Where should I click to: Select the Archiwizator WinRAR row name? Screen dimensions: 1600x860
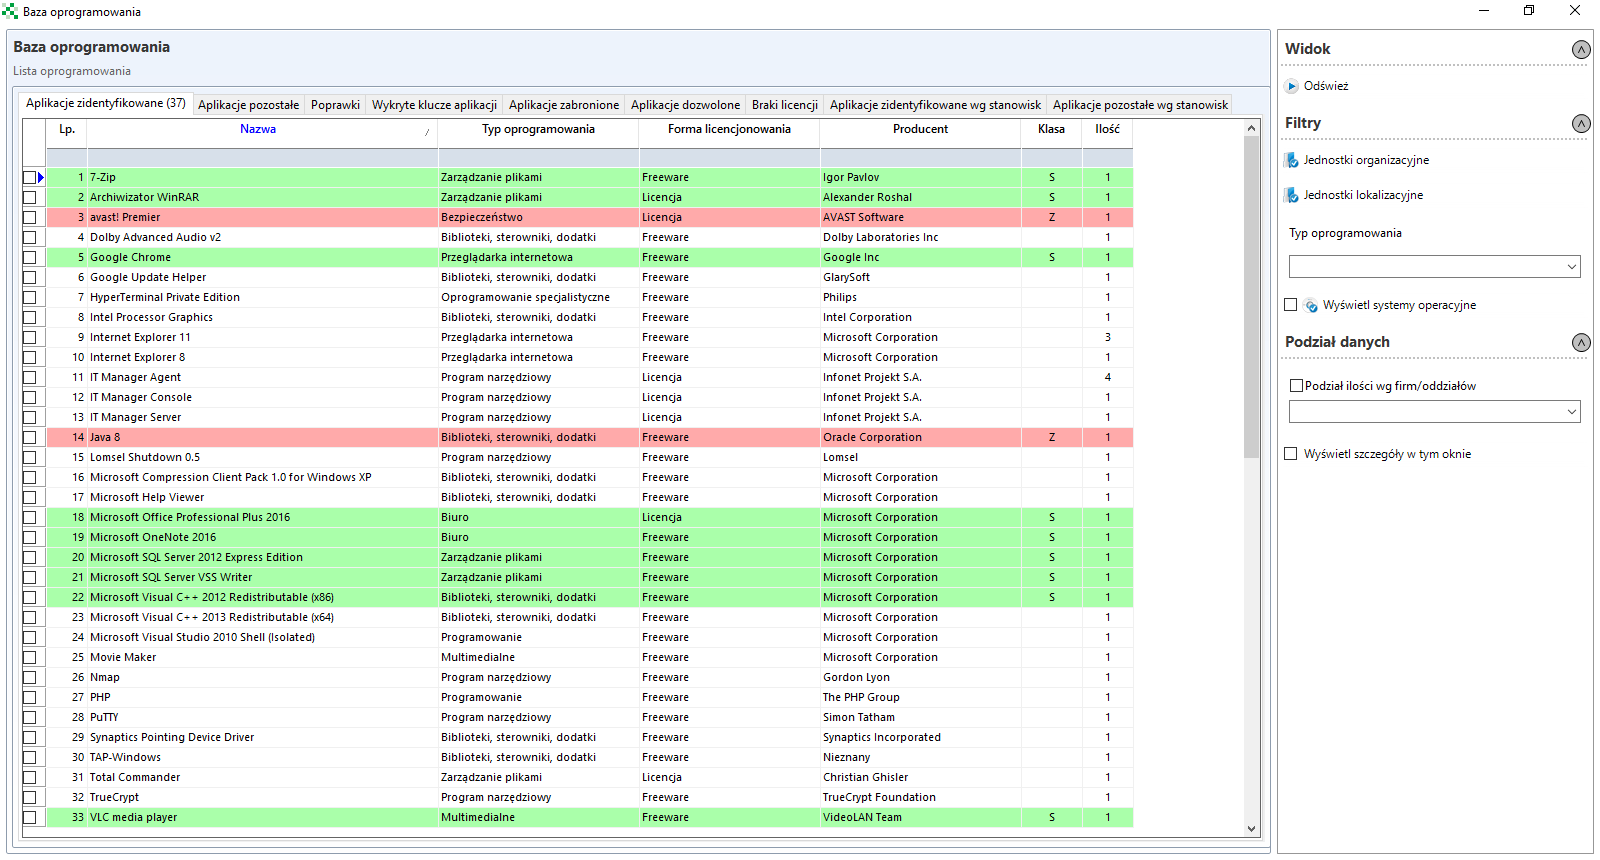pyautogui.click(x=144, y=197)
